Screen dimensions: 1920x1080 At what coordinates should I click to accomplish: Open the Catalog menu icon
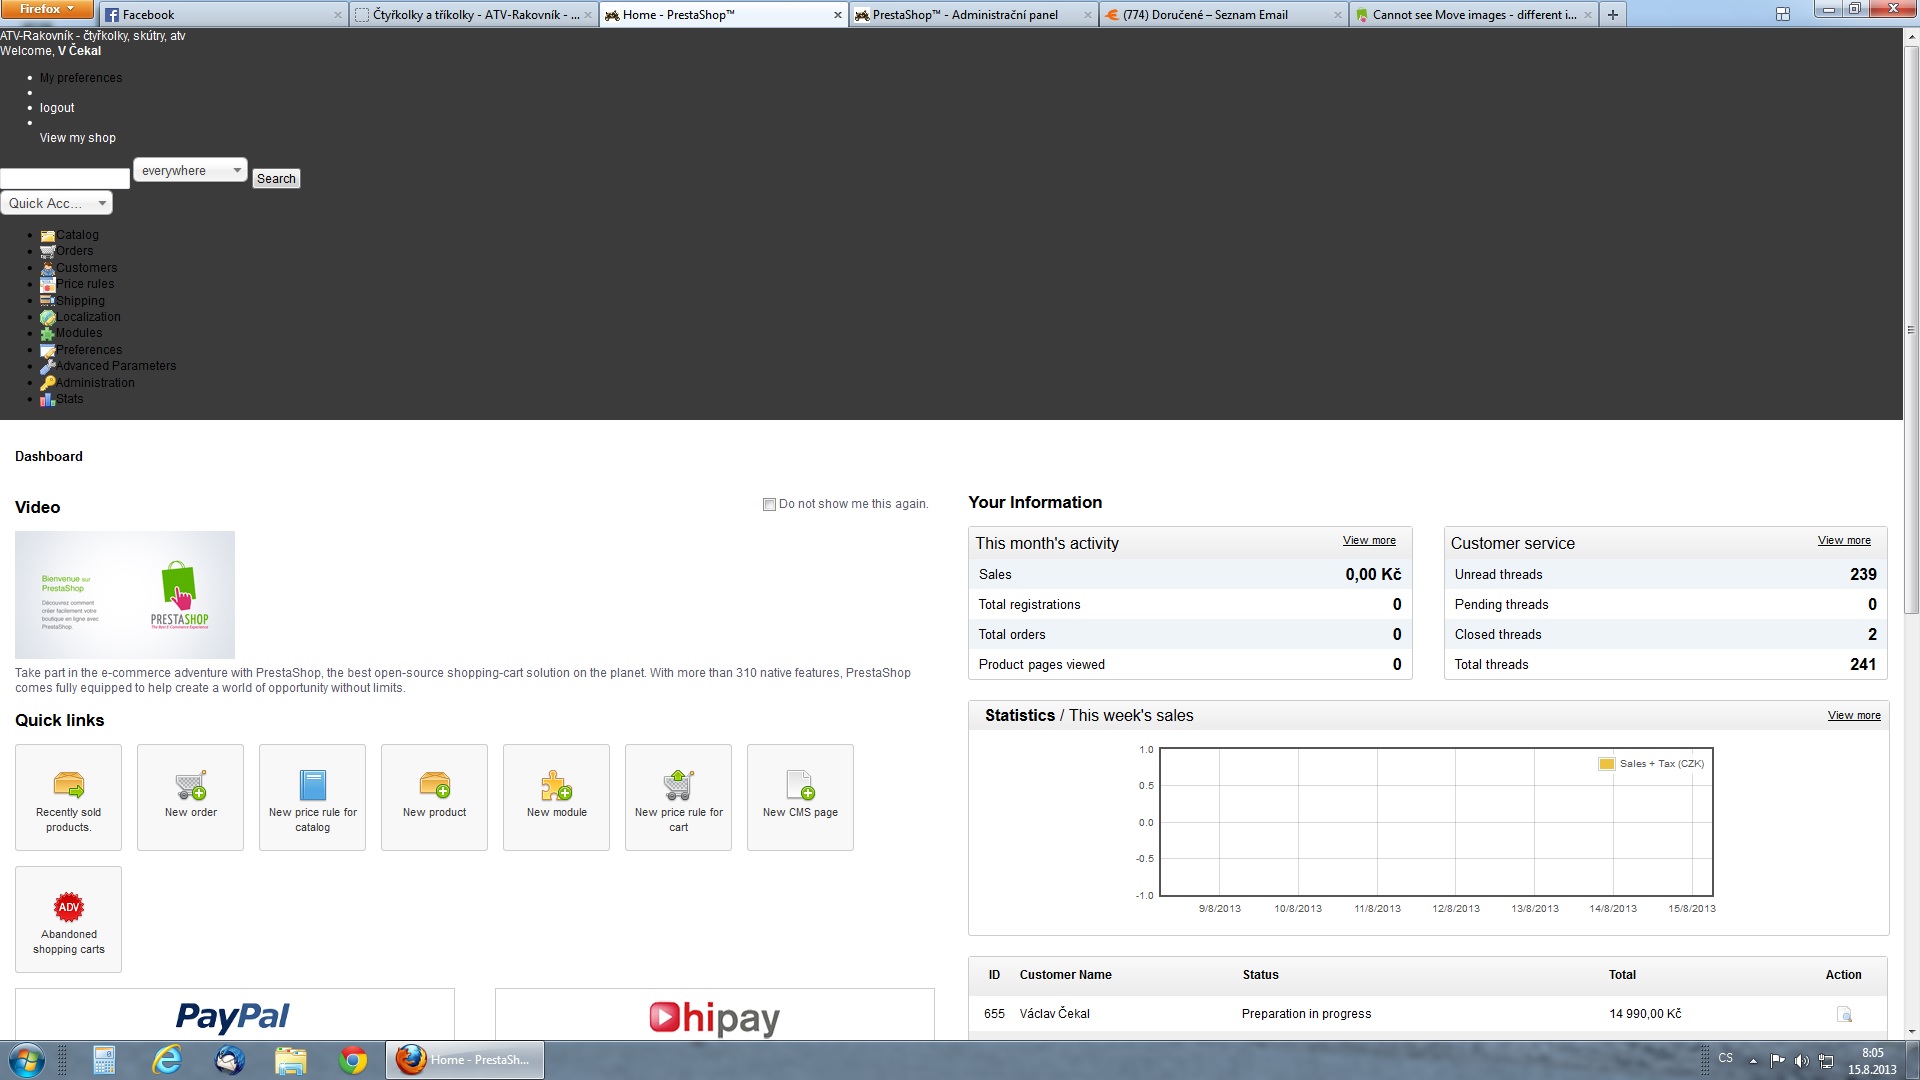coord(47,236)
